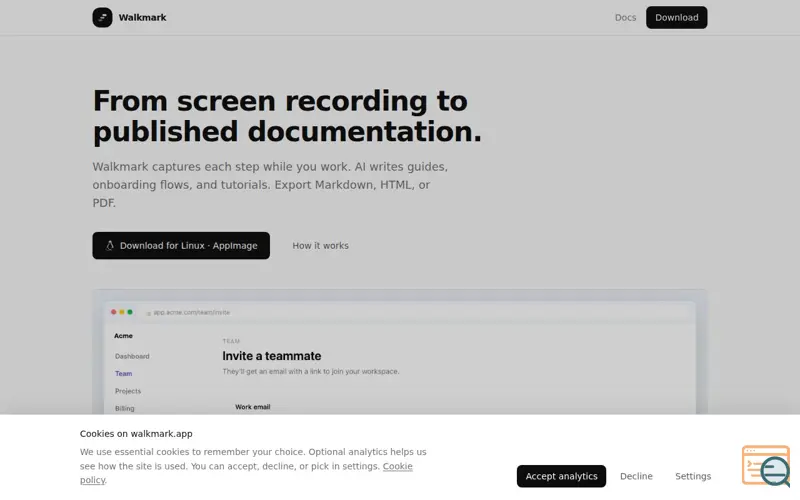Viewport: 800px width, 500px height.
Task: Open the Docs link in header
Action: [x=625, y=17]
